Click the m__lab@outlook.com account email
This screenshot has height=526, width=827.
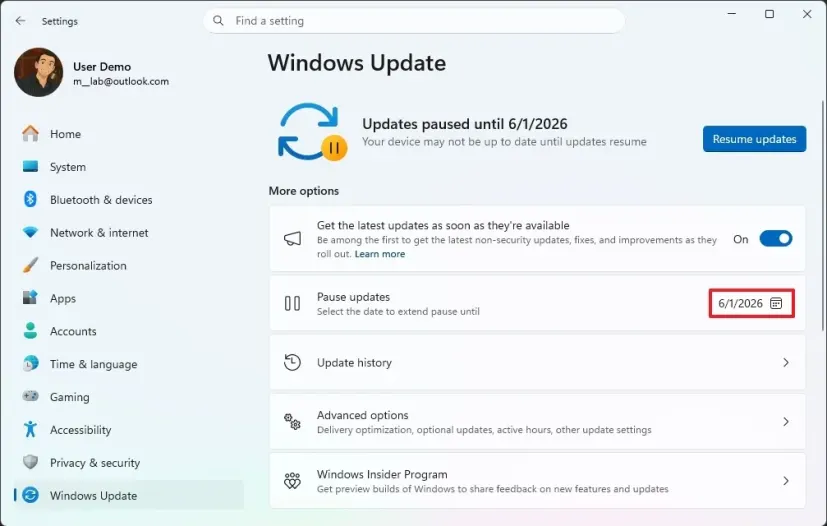click(121, 81)
